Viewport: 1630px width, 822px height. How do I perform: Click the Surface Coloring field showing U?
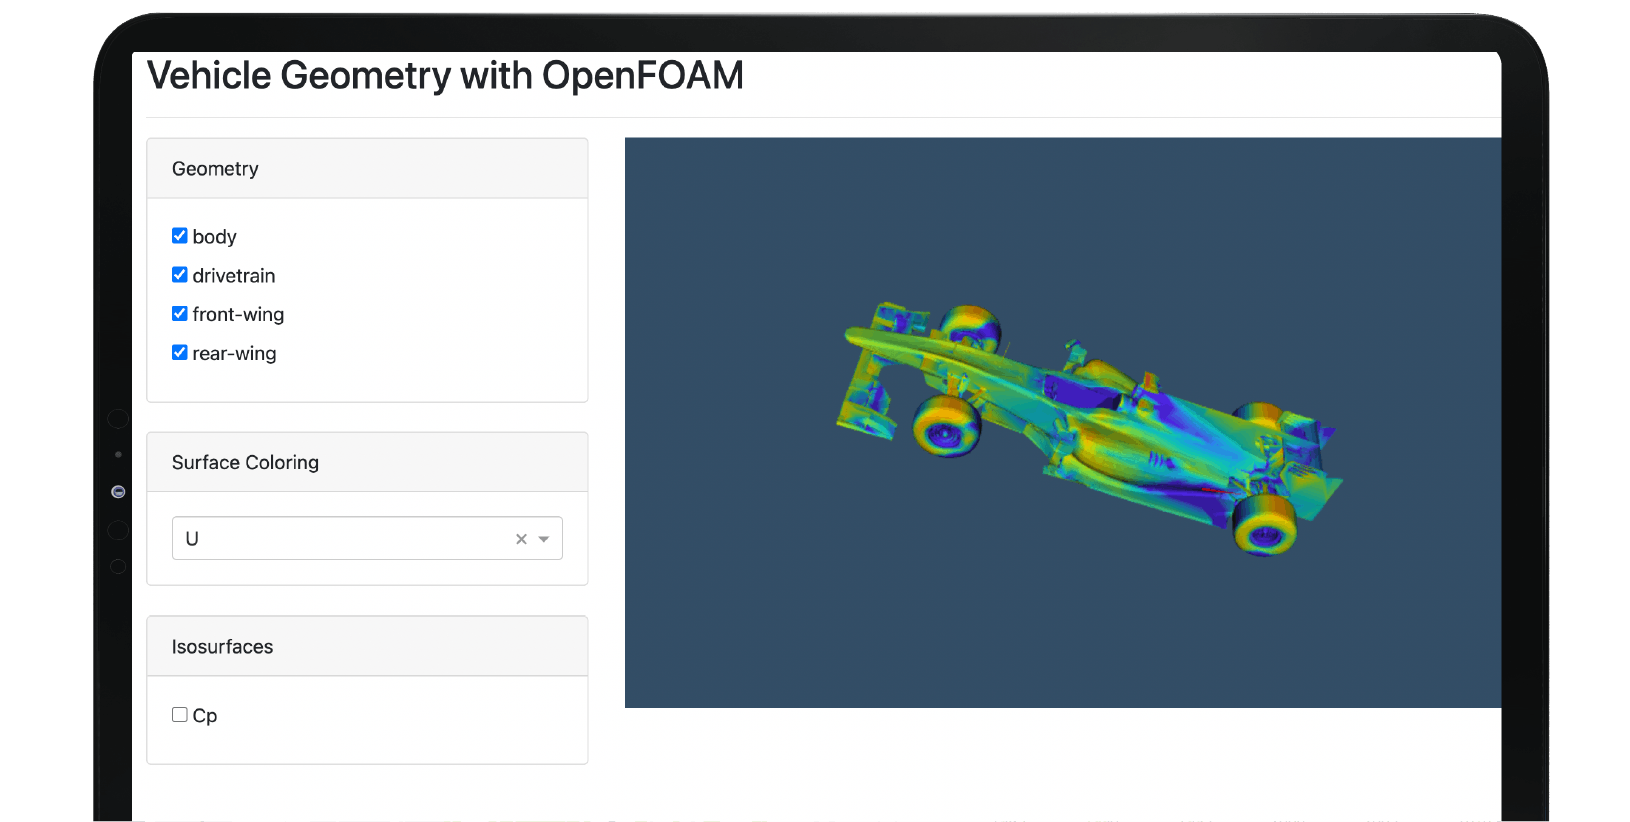tap(367, 538)
